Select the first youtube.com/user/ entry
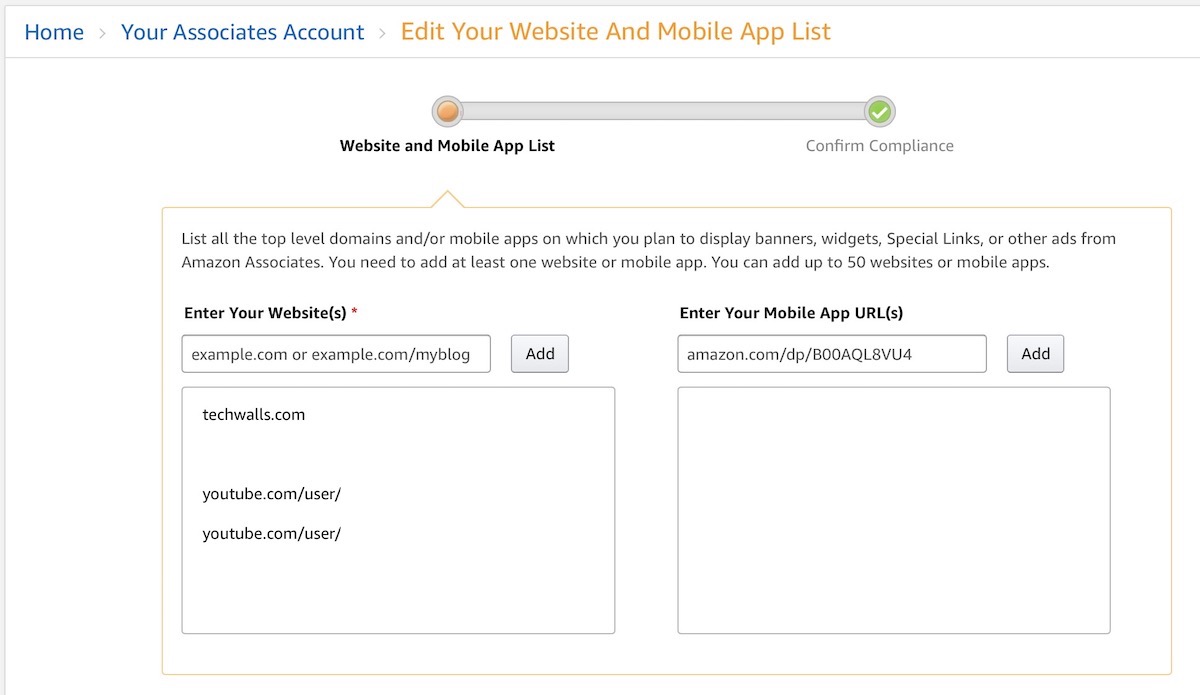Image resolution: width=1200 pixels, height=695 pixels. coord(272,494)
